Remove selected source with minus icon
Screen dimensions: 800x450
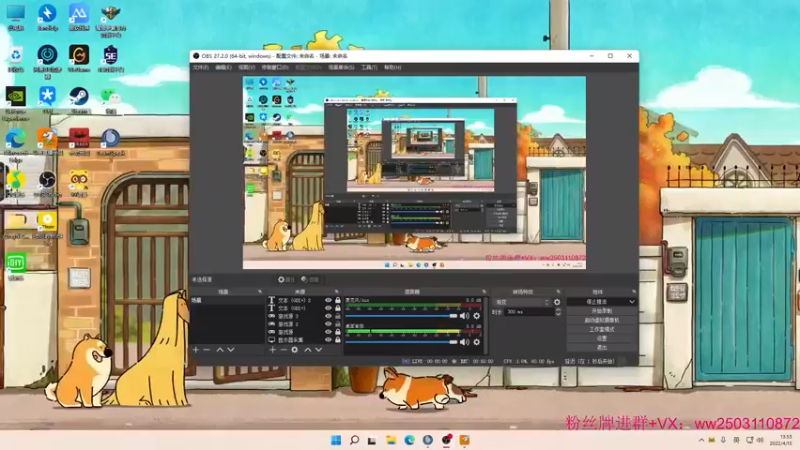point(283,350)
